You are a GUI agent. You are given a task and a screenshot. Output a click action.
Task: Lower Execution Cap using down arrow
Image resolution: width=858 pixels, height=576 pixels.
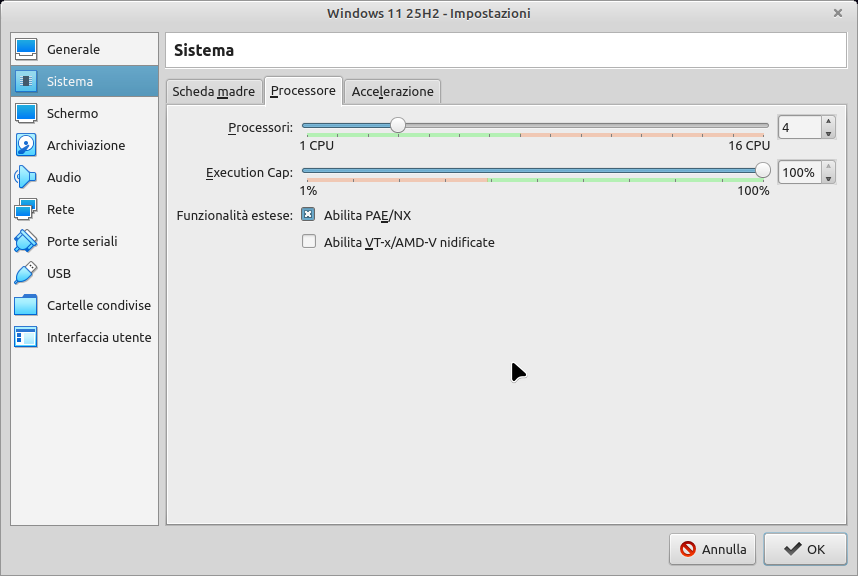tap(828, 178)
